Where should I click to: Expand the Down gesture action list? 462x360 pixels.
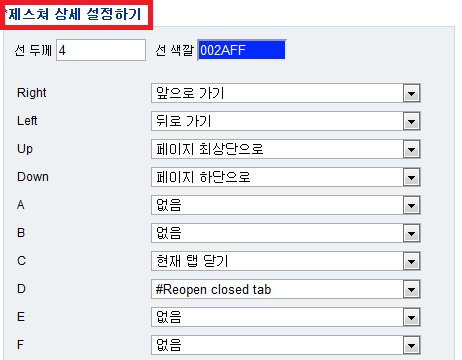(x=411, y=177)
